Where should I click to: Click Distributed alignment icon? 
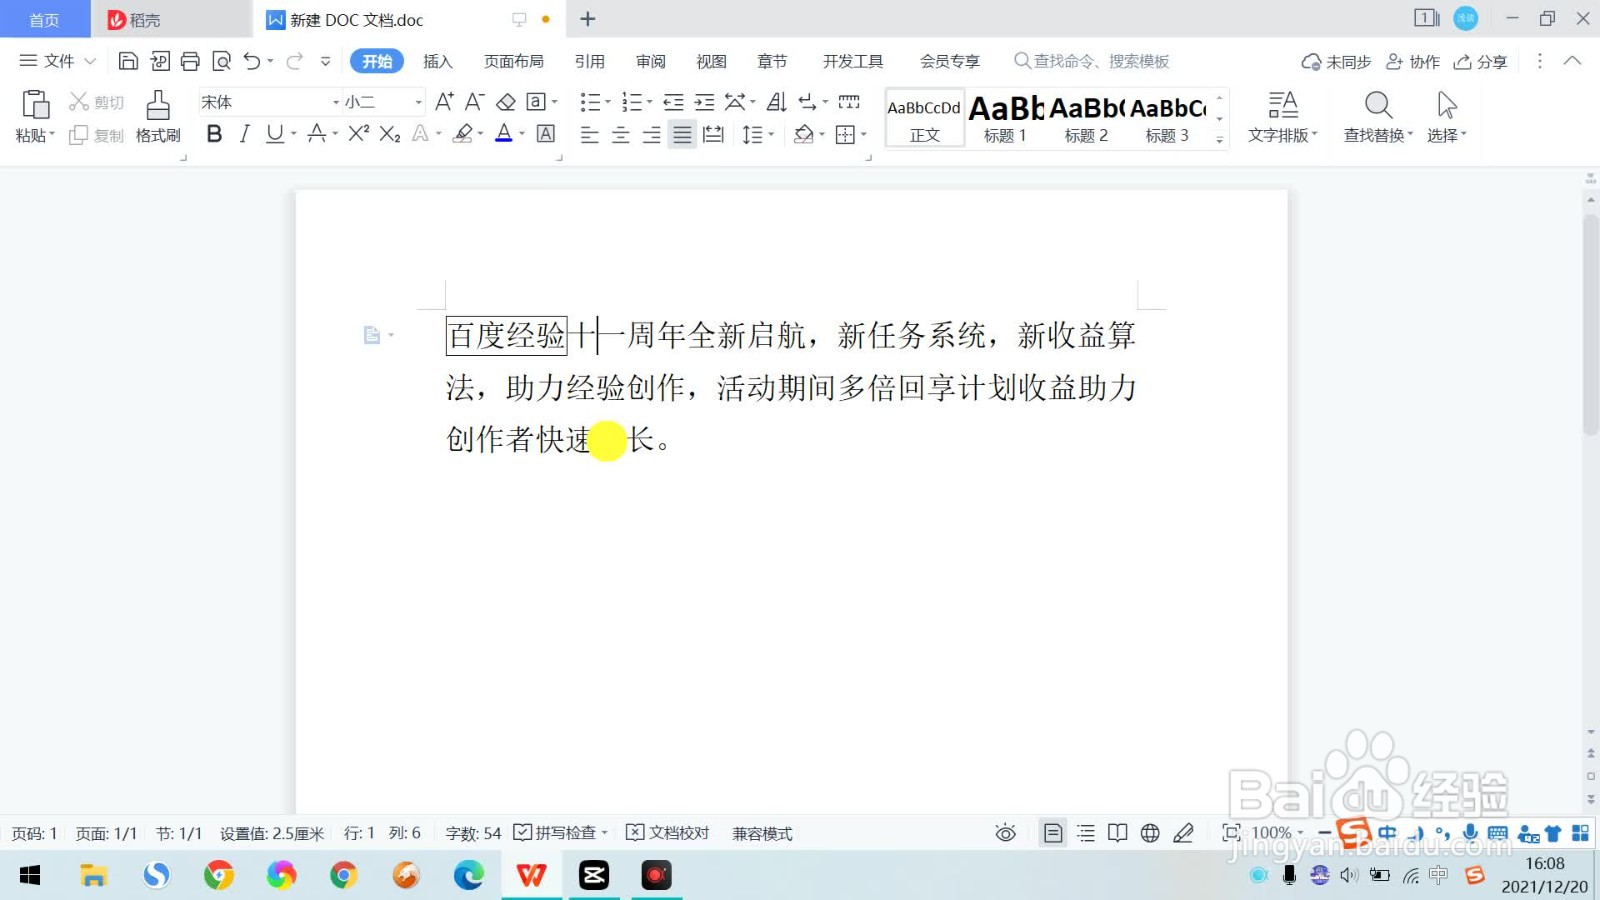[713, 134]
